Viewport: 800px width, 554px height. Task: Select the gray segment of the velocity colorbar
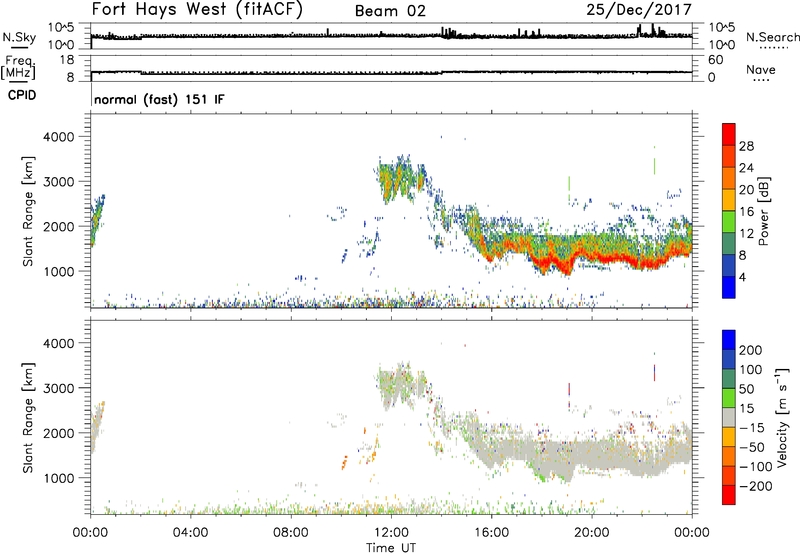point(729,417)
